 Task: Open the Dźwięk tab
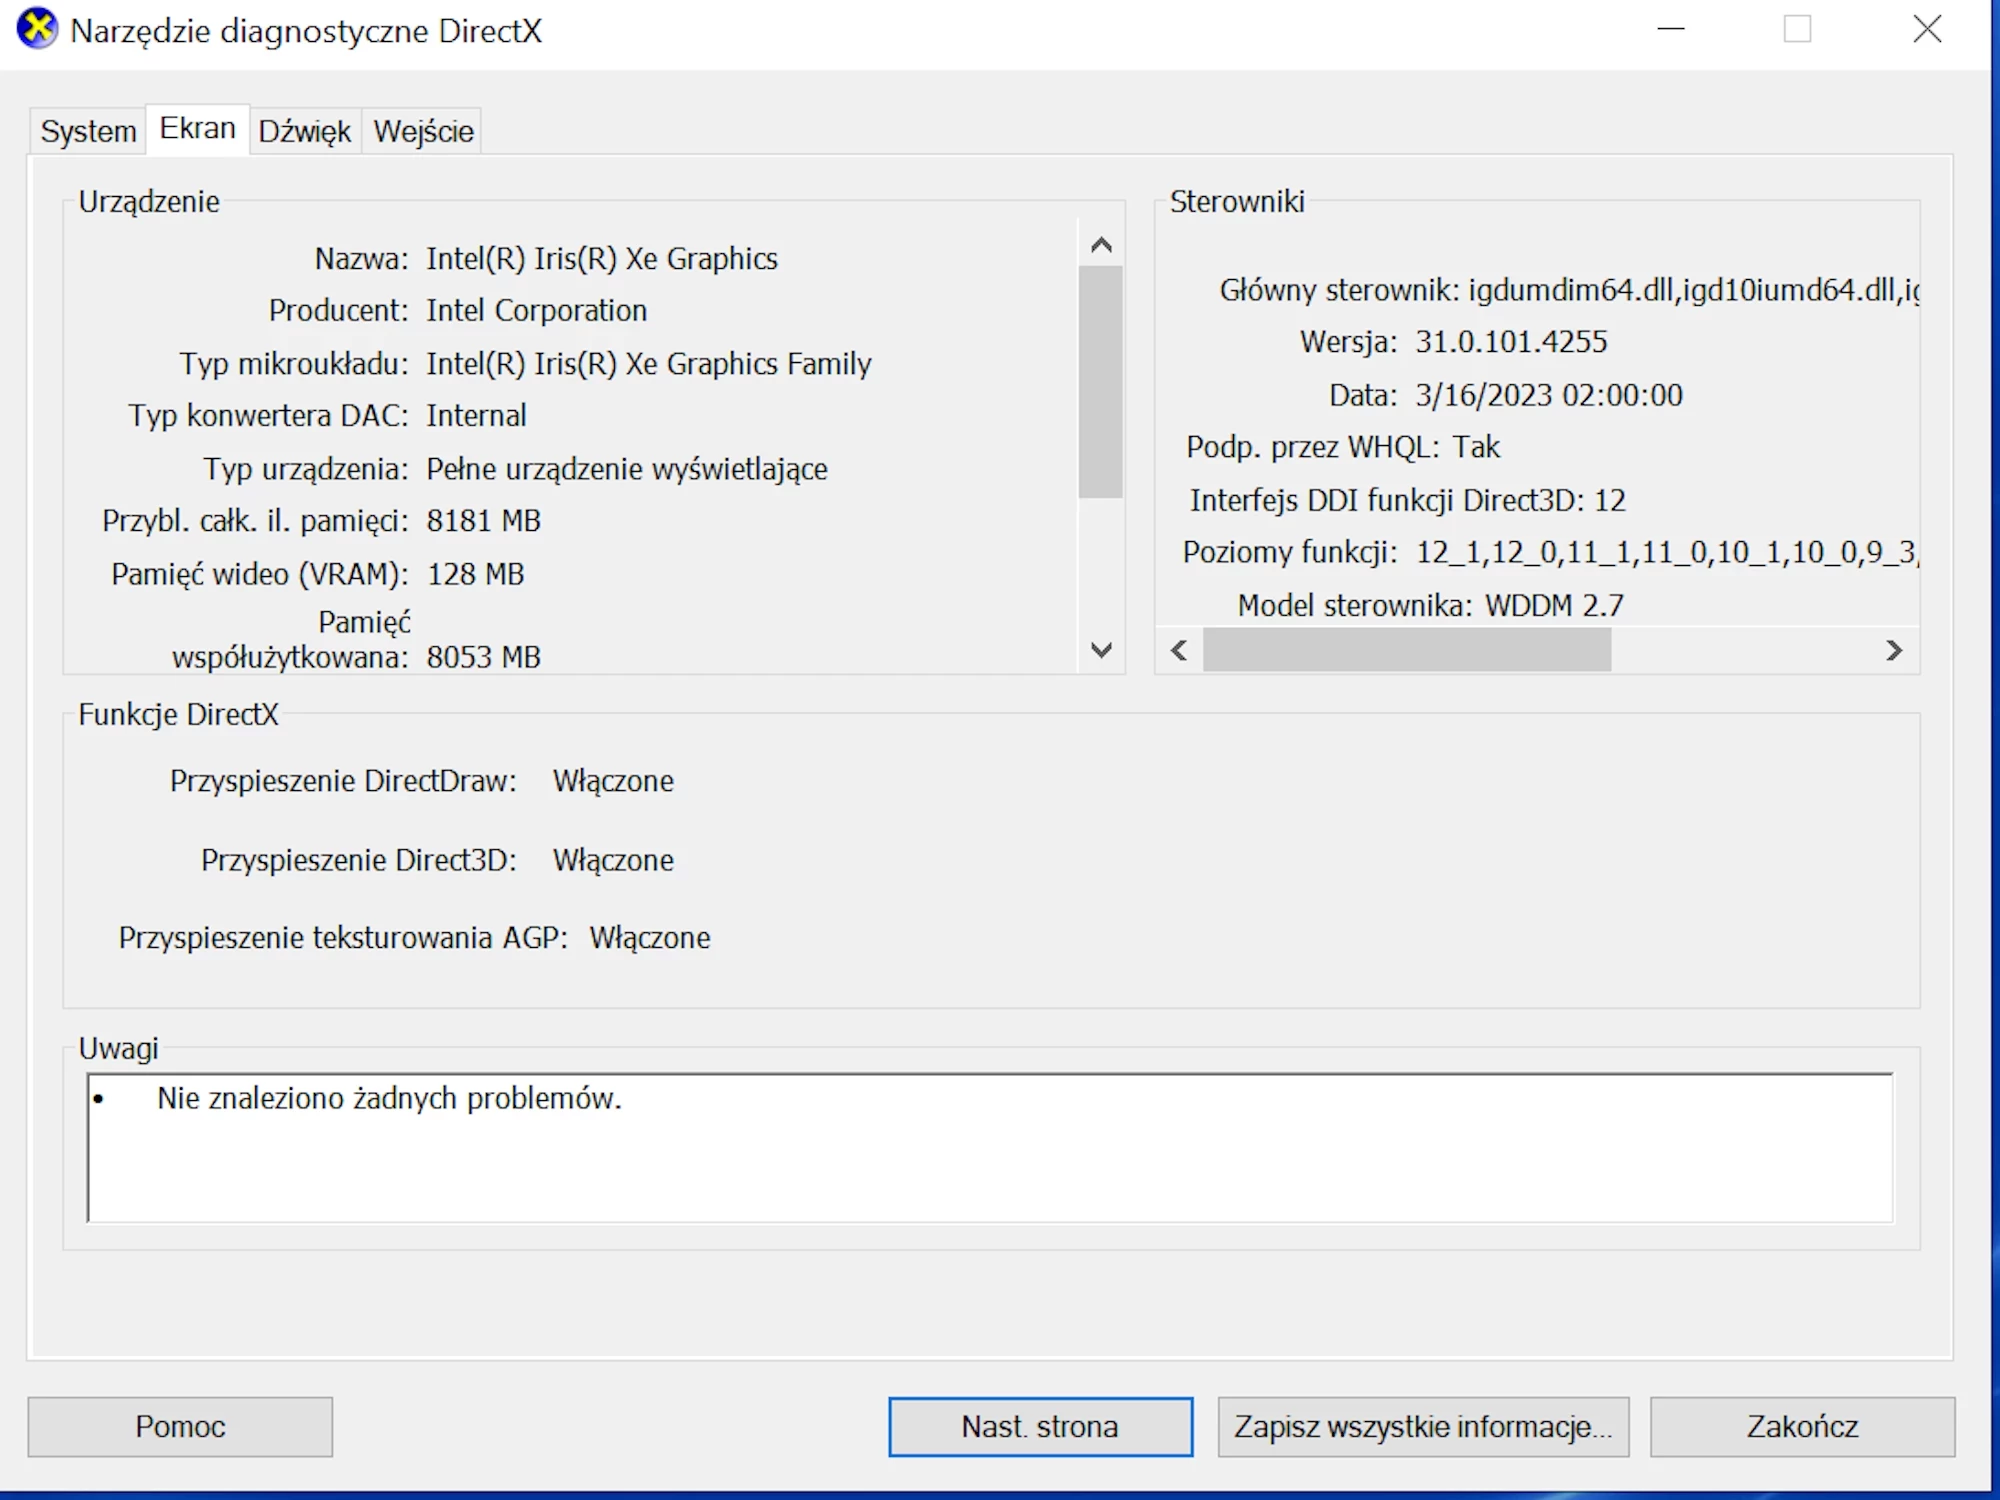(x=304, y=131)
